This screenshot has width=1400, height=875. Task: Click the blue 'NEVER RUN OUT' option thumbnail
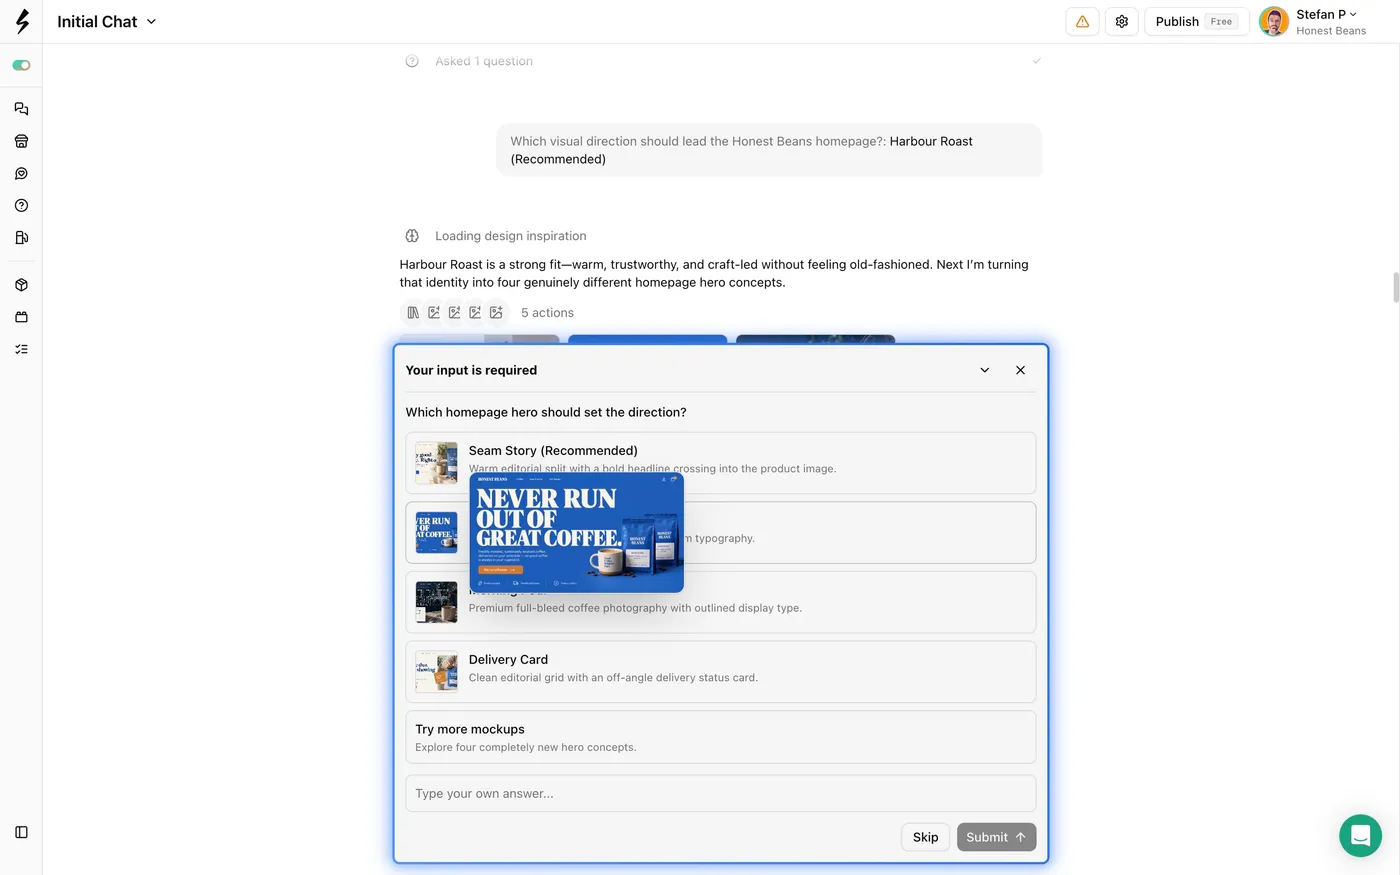click(436, 533)
